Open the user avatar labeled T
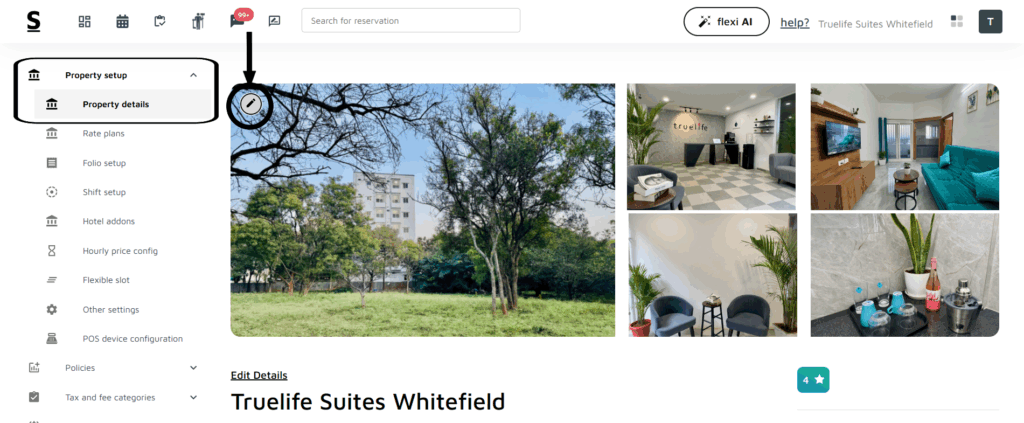 coord(990,22)
